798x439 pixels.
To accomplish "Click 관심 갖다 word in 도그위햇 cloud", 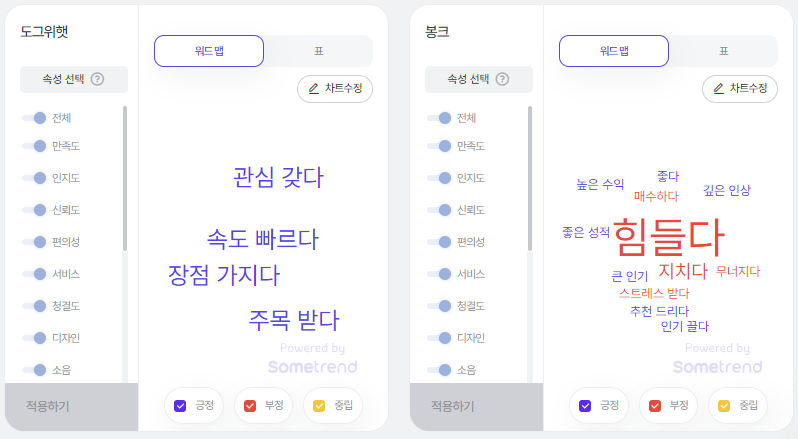I will 278,178.
